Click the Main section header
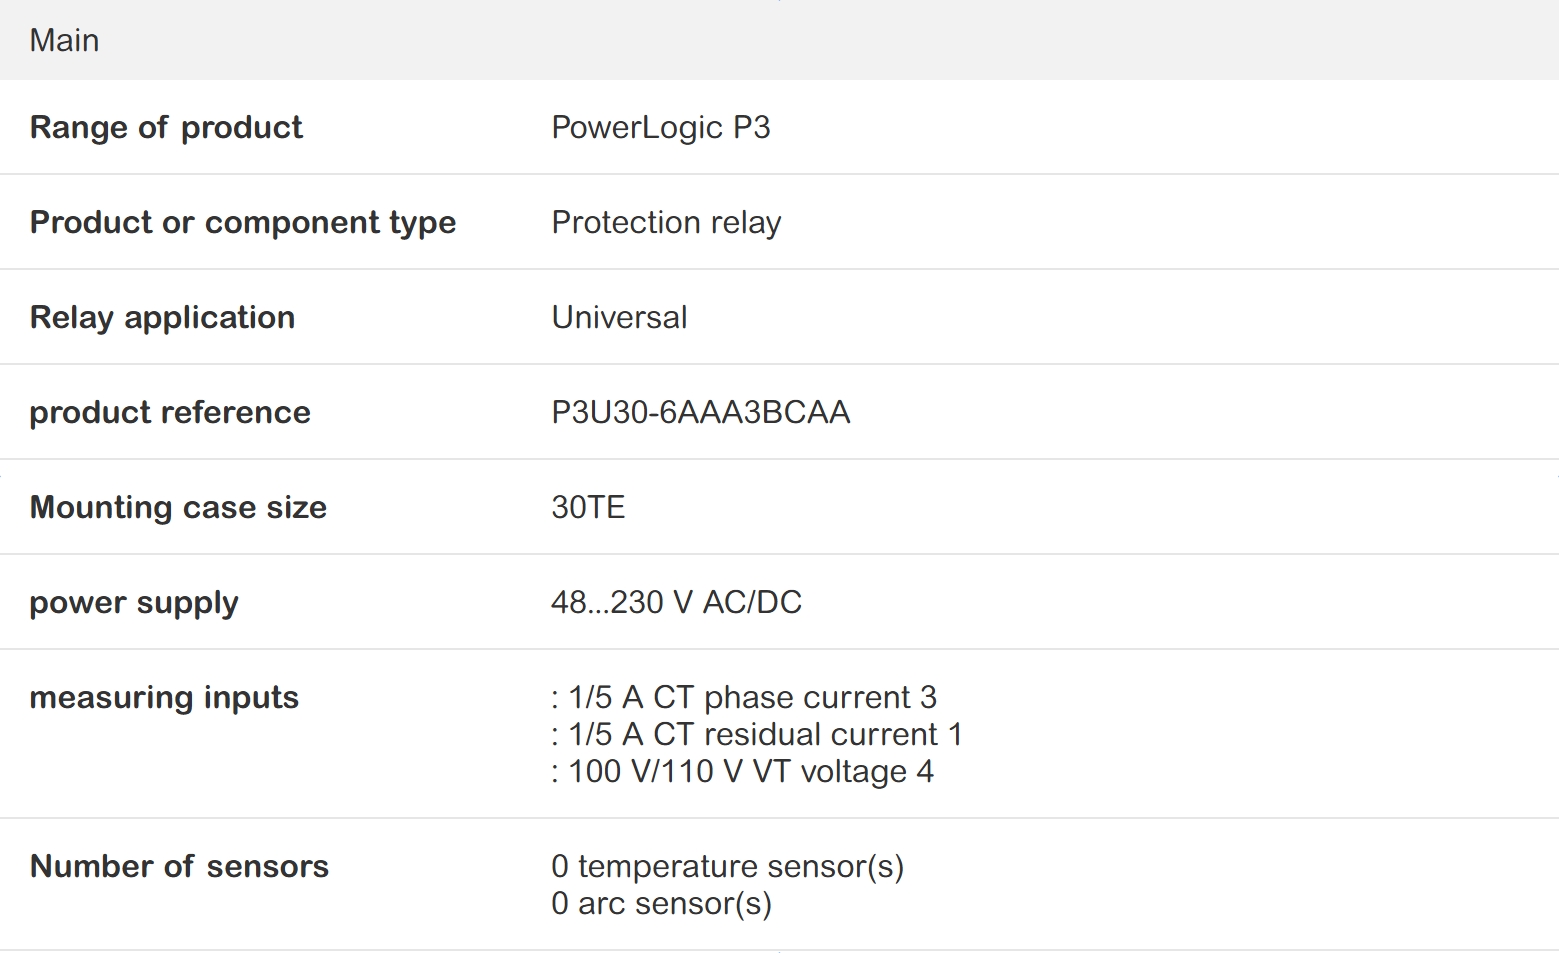 click(x=64, y=40)
